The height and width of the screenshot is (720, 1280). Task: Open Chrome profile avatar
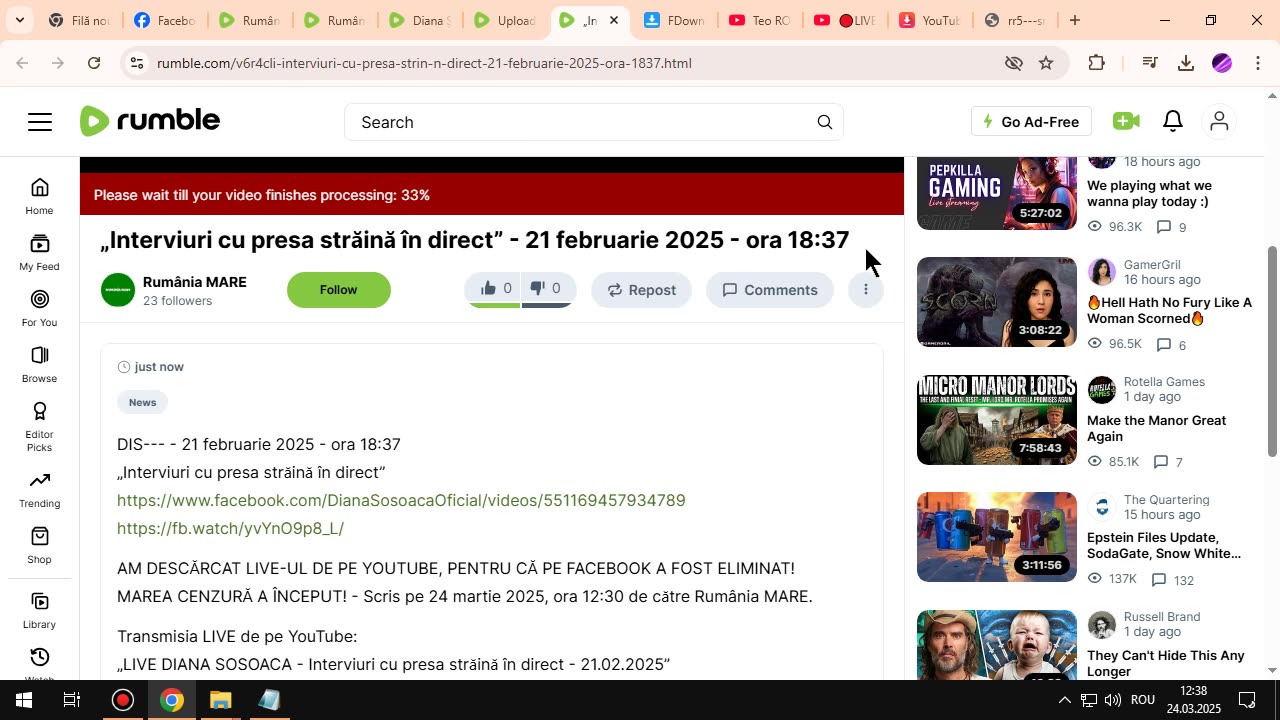[x=1222, y=63]
